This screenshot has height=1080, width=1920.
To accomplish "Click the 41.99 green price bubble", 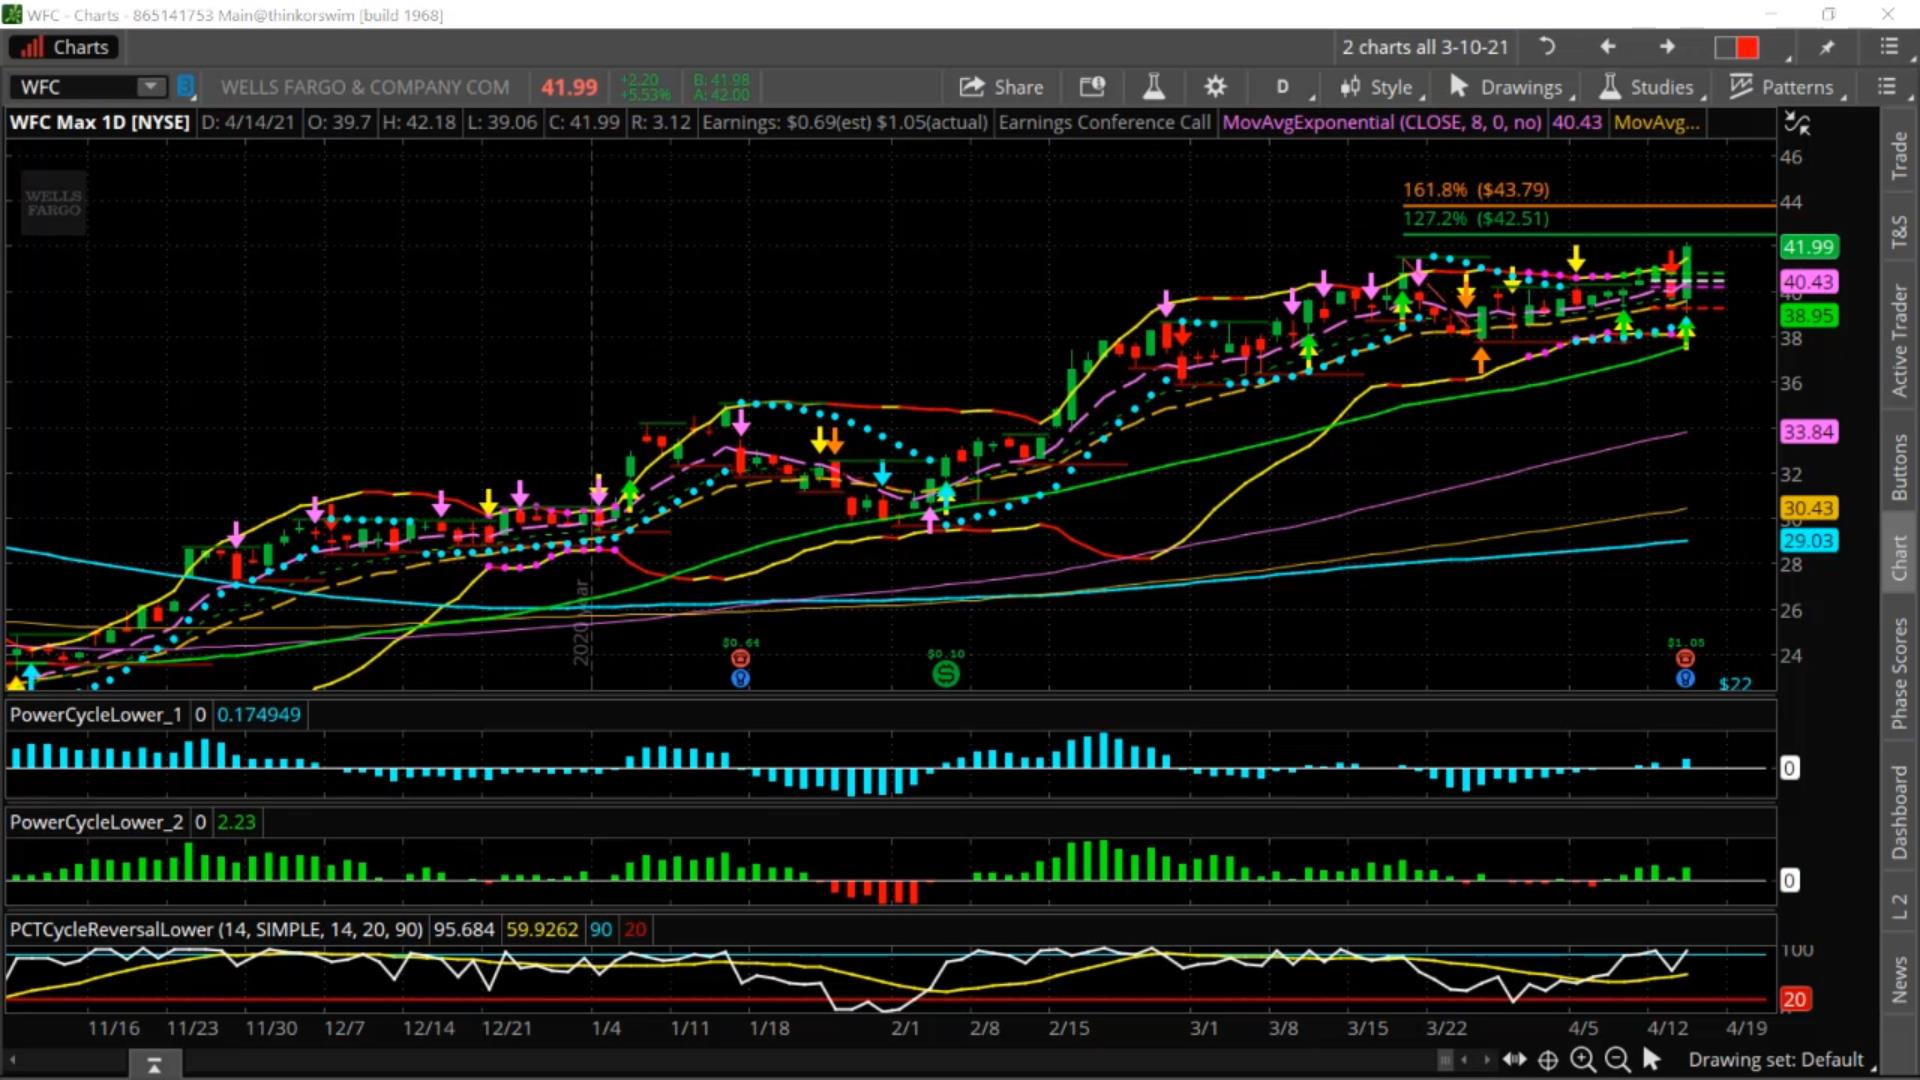I will (x=1809, y=246).
